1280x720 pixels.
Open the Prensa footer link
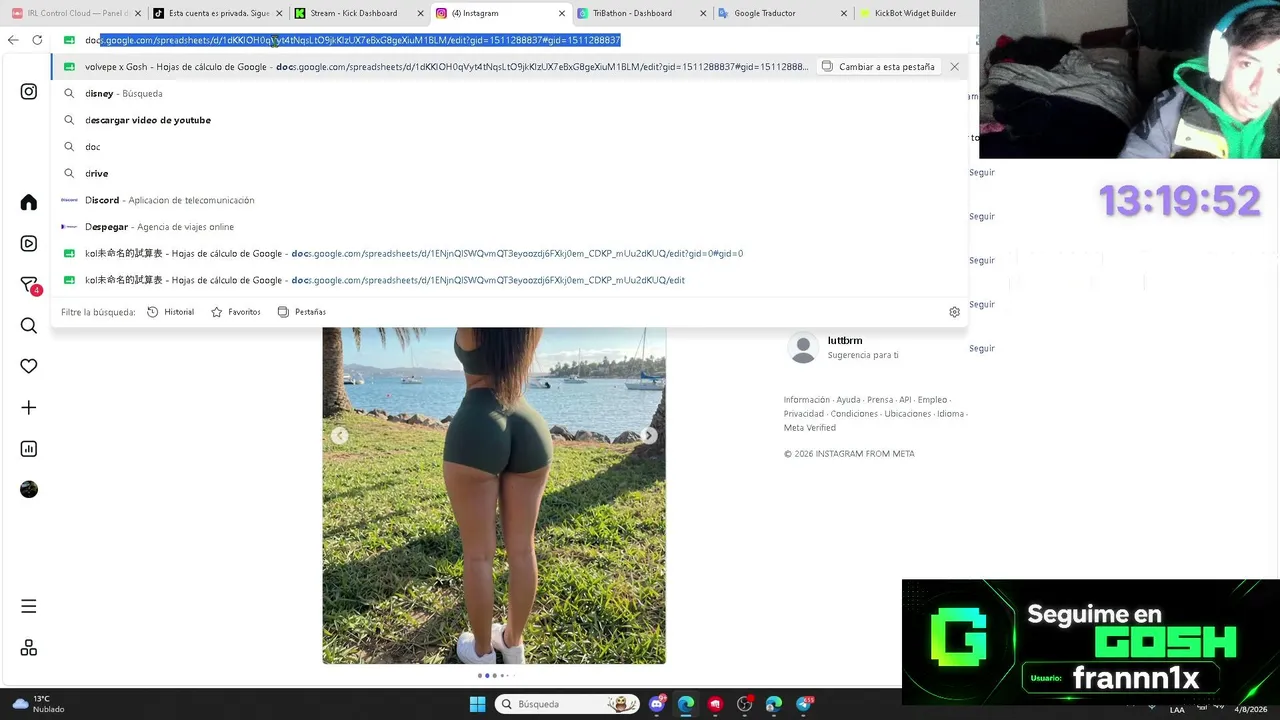[880, 400]
